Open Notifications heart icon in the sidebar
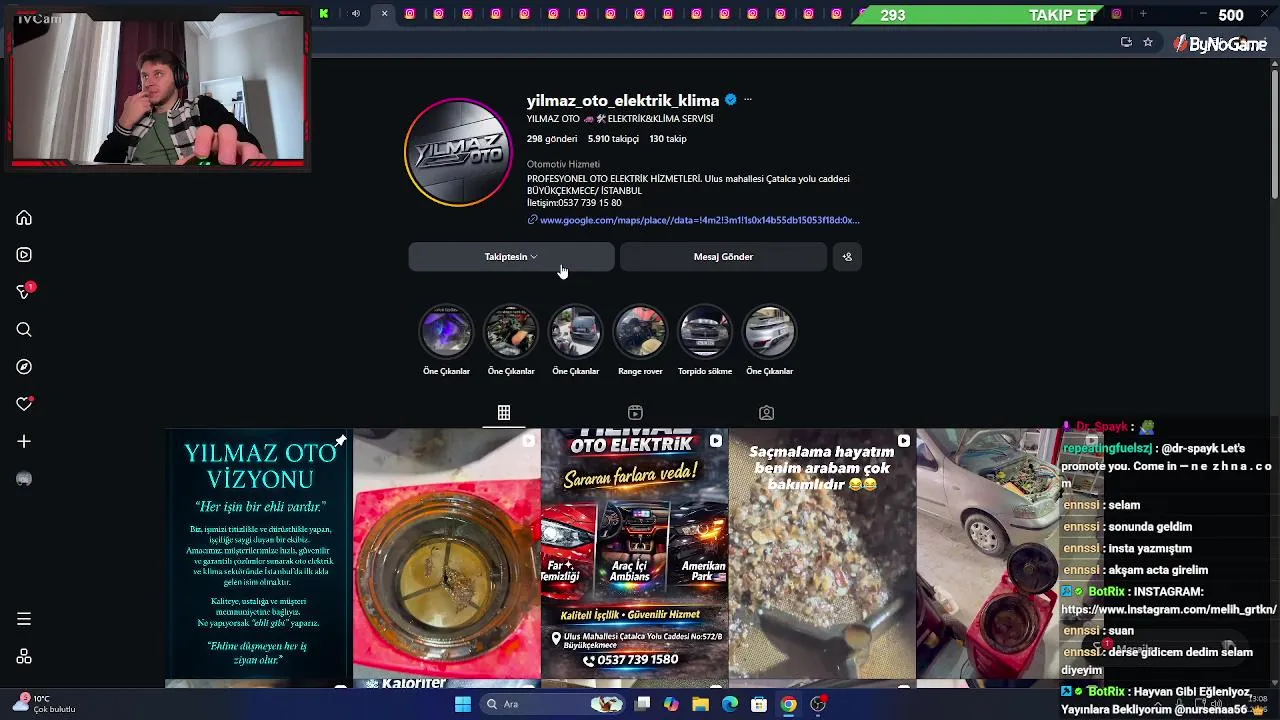Viewport: 1280px width, 720px height. coord(24,404)
